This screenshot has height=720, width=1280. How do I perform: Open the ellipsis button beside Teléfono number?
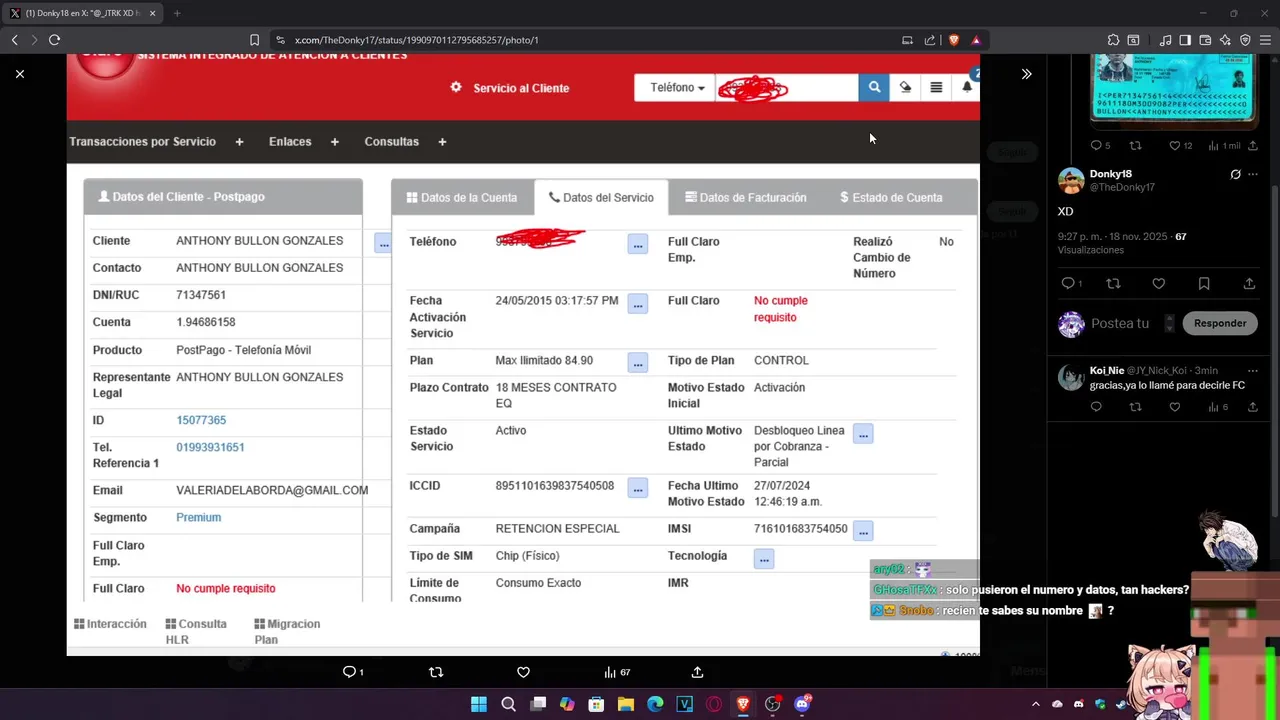638,244
